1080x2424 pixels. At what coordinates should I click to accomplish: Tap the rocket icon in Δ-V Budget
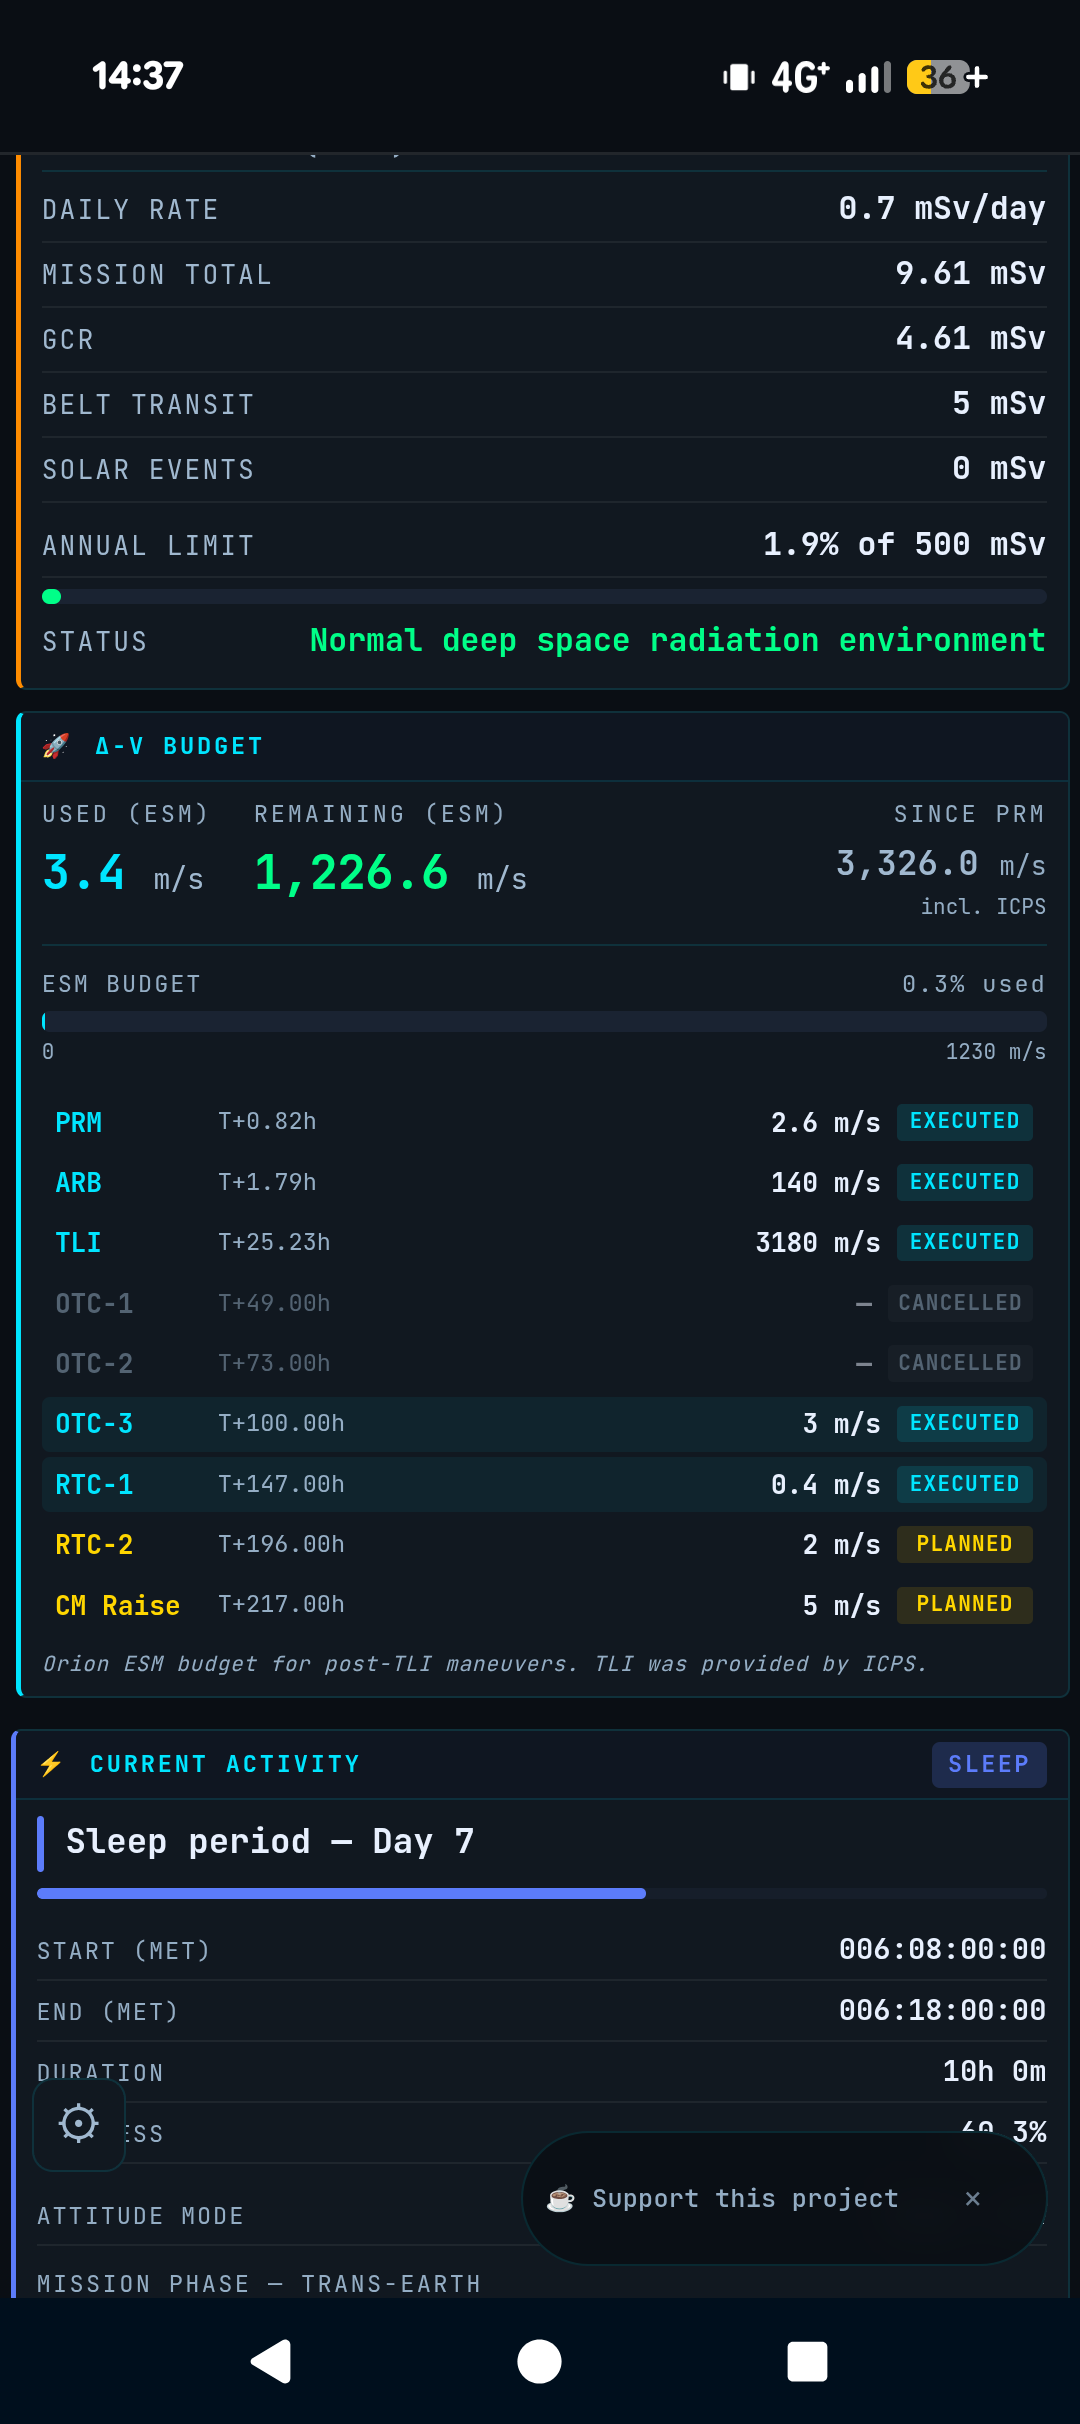56,746
